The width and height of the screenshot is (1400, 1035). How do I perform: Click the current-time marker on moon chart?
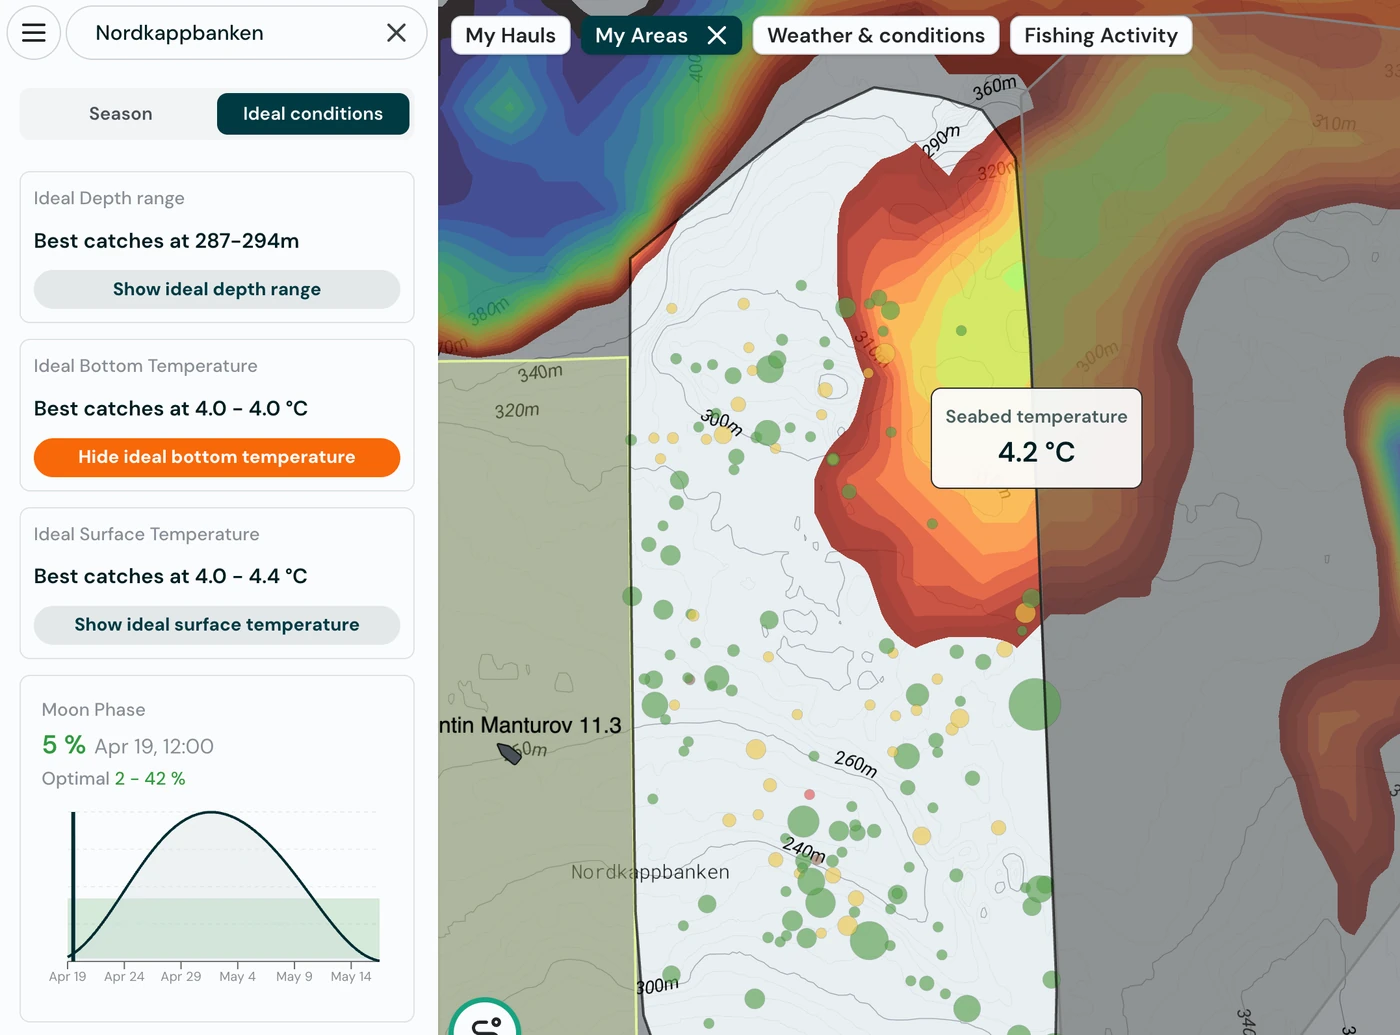pyautogui.click(x=73, y=885)
